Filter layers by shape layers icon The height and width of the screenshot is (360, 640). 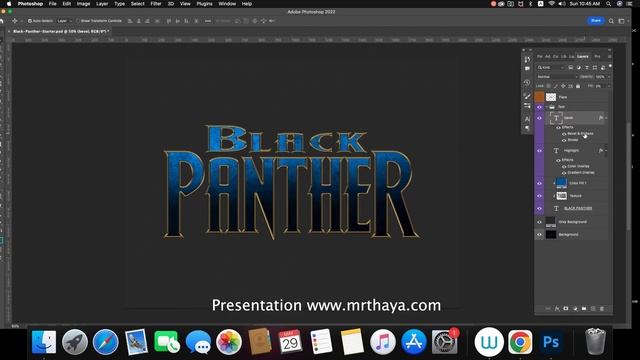point(595,67)
